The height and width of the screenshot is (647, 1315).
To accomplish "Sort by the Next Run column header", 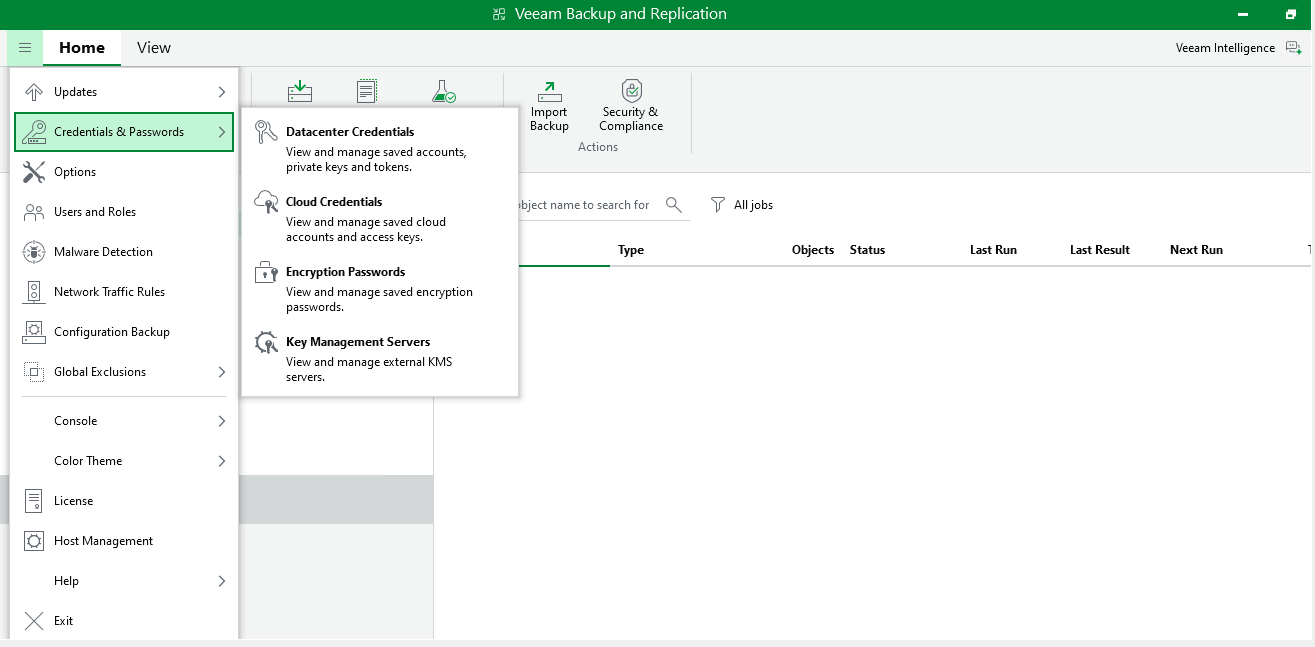I will tap(1196, 250).
